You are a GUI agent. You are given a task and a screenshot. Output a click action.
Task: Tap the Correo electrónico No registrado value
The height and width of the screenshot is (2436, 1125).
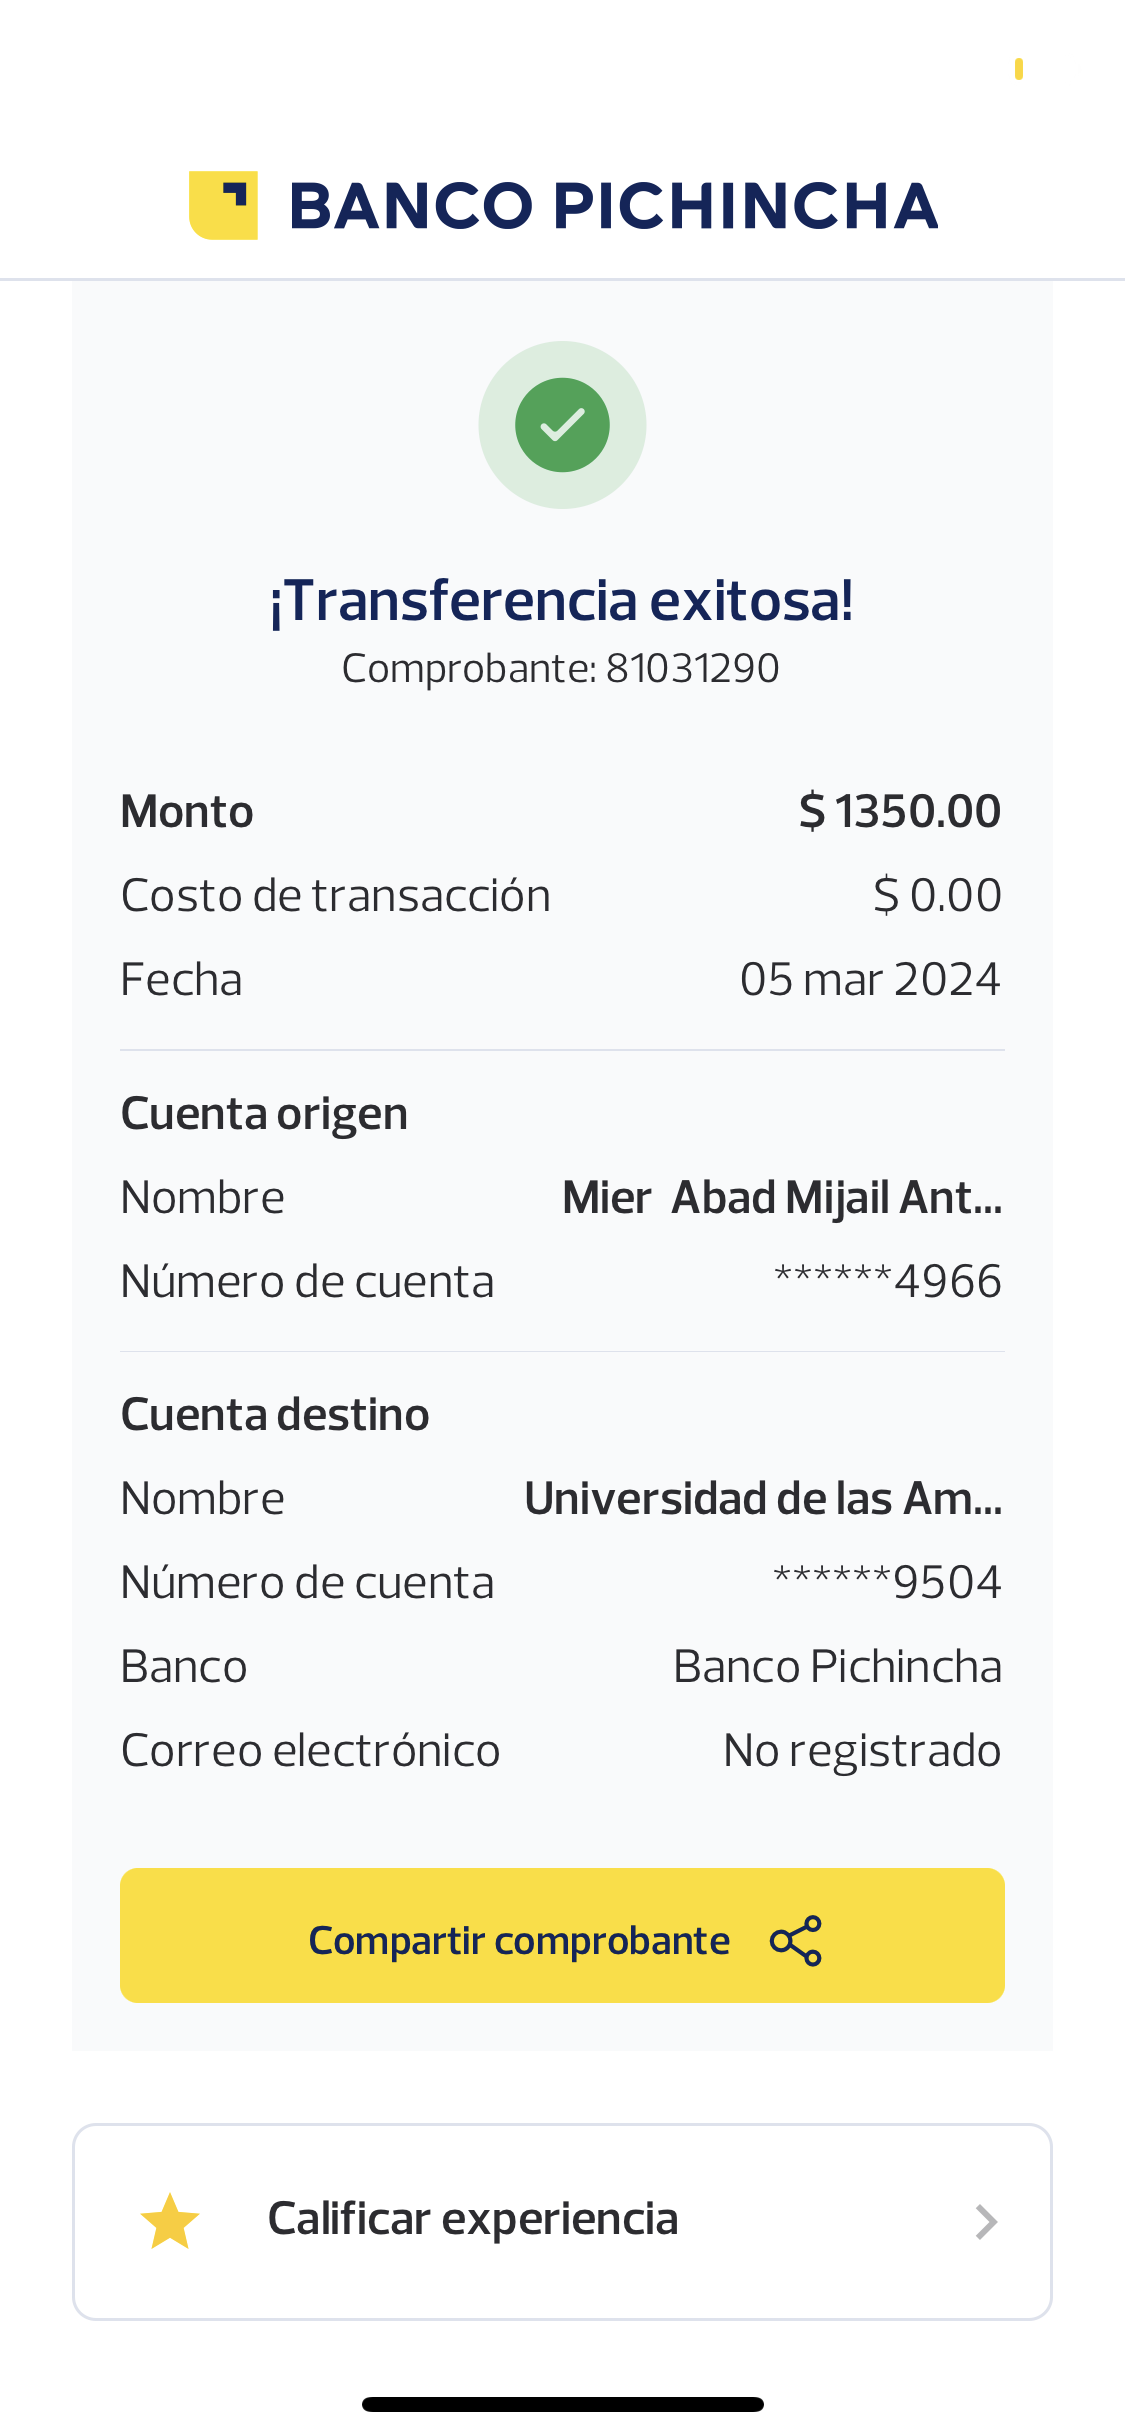(x=861, y=1750)
